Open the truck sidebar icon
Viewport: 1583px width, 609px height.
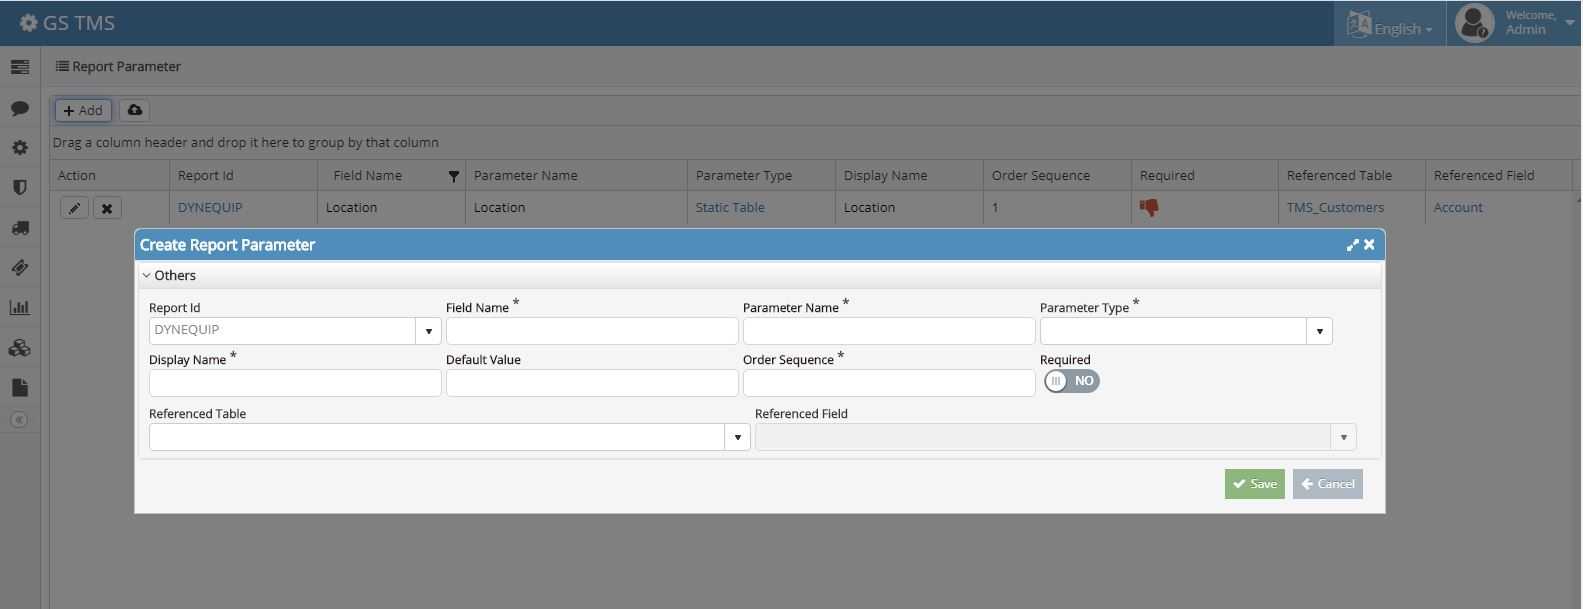(19, 228)
